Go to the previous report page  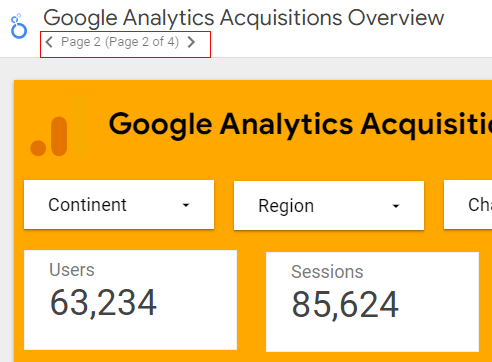coord(49,42)
